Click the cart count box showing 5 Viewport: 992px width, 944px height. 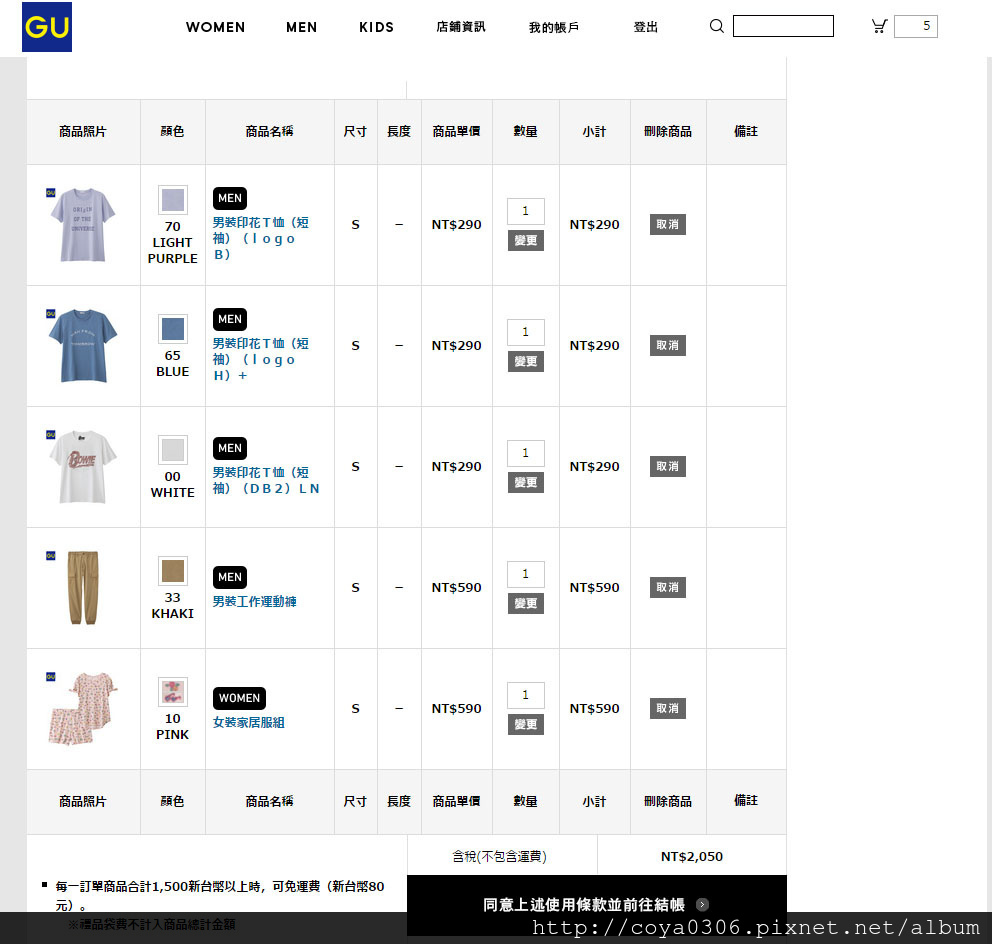(x=915, y=26)
